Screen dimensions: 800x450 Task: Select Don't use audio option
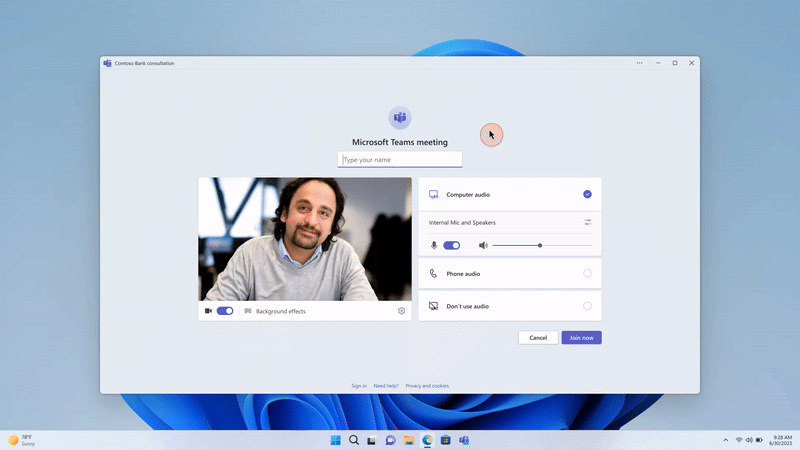(x=510, y=306)
